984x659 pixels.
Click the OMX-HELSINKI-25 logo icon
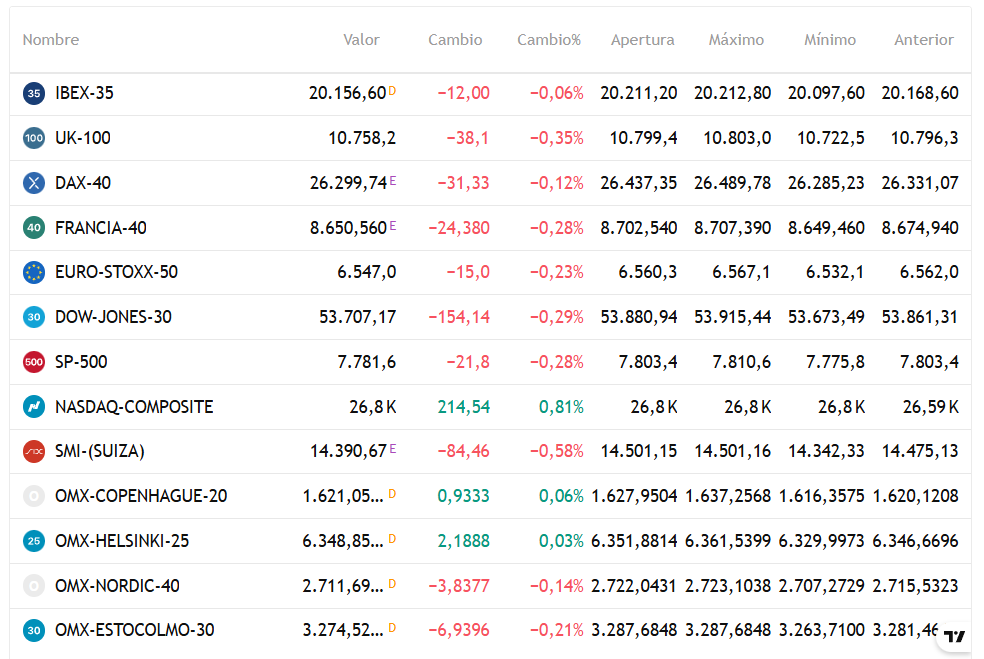[34, 541]
